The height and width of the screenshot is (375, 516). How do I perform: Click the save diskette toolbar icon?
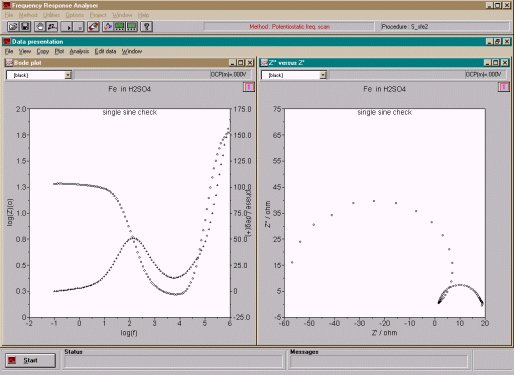25,27
